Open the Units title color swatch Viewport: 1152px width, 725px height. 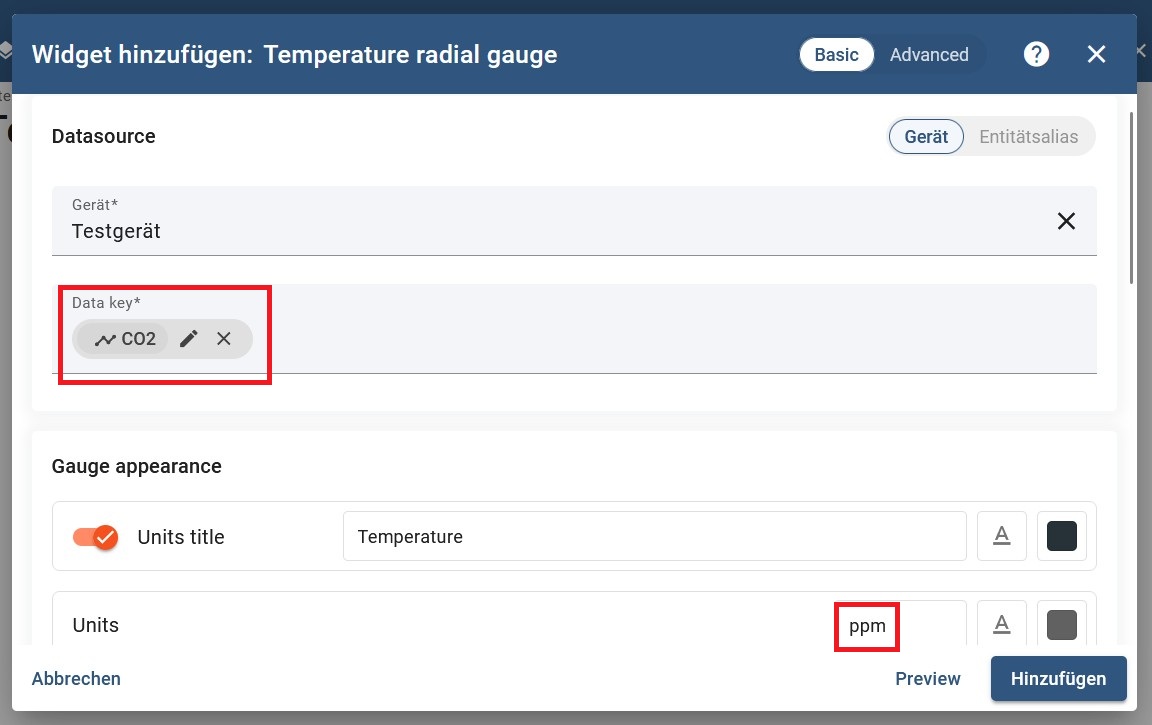[1062, 537]
